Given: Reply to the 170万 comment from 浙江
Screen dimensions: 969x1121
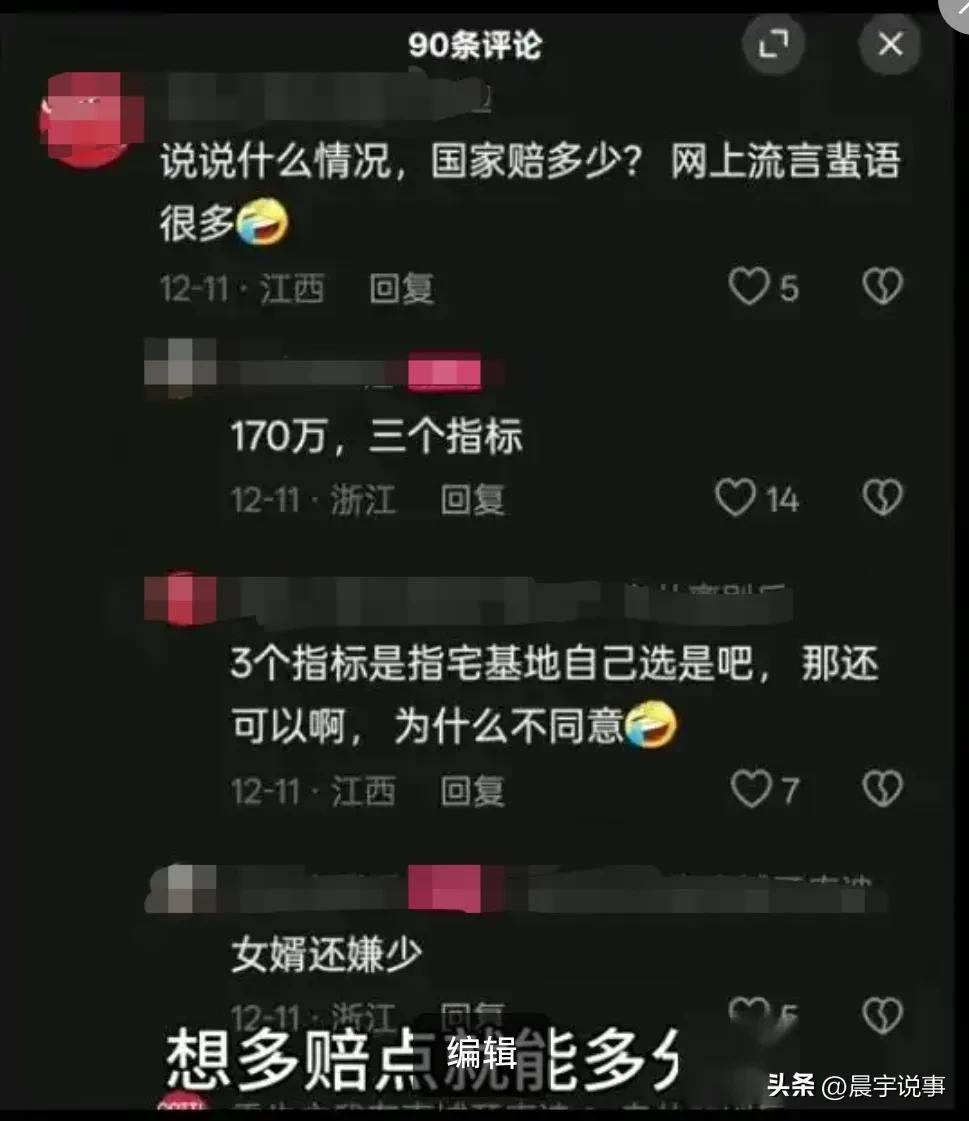Looking at the screenshot, I should click(473, 499).
